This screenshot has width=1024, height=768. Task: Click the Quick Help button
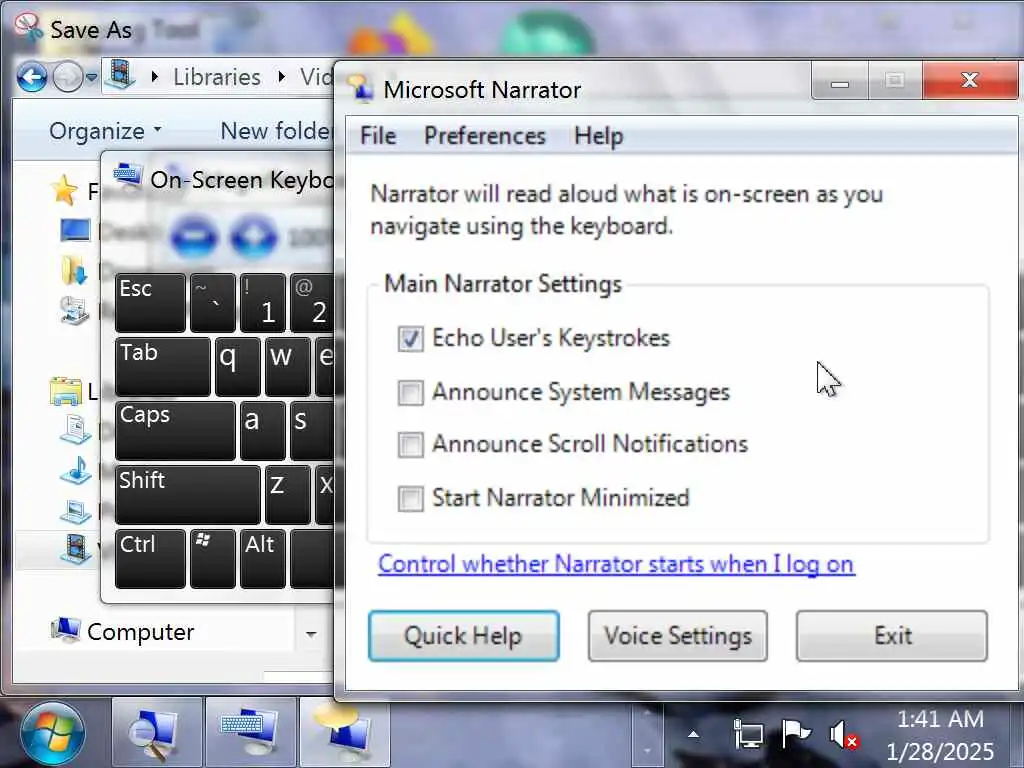464,635
